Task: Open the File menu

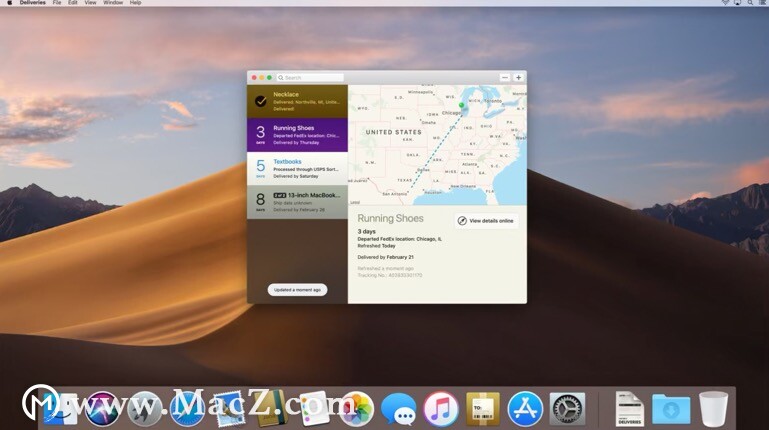Action: pyautogui.click(x=57, y=2)
